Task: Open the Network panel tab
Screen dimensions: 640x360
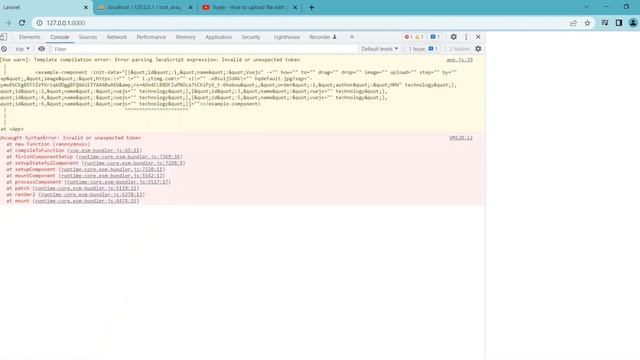Action: coord(117,37)
